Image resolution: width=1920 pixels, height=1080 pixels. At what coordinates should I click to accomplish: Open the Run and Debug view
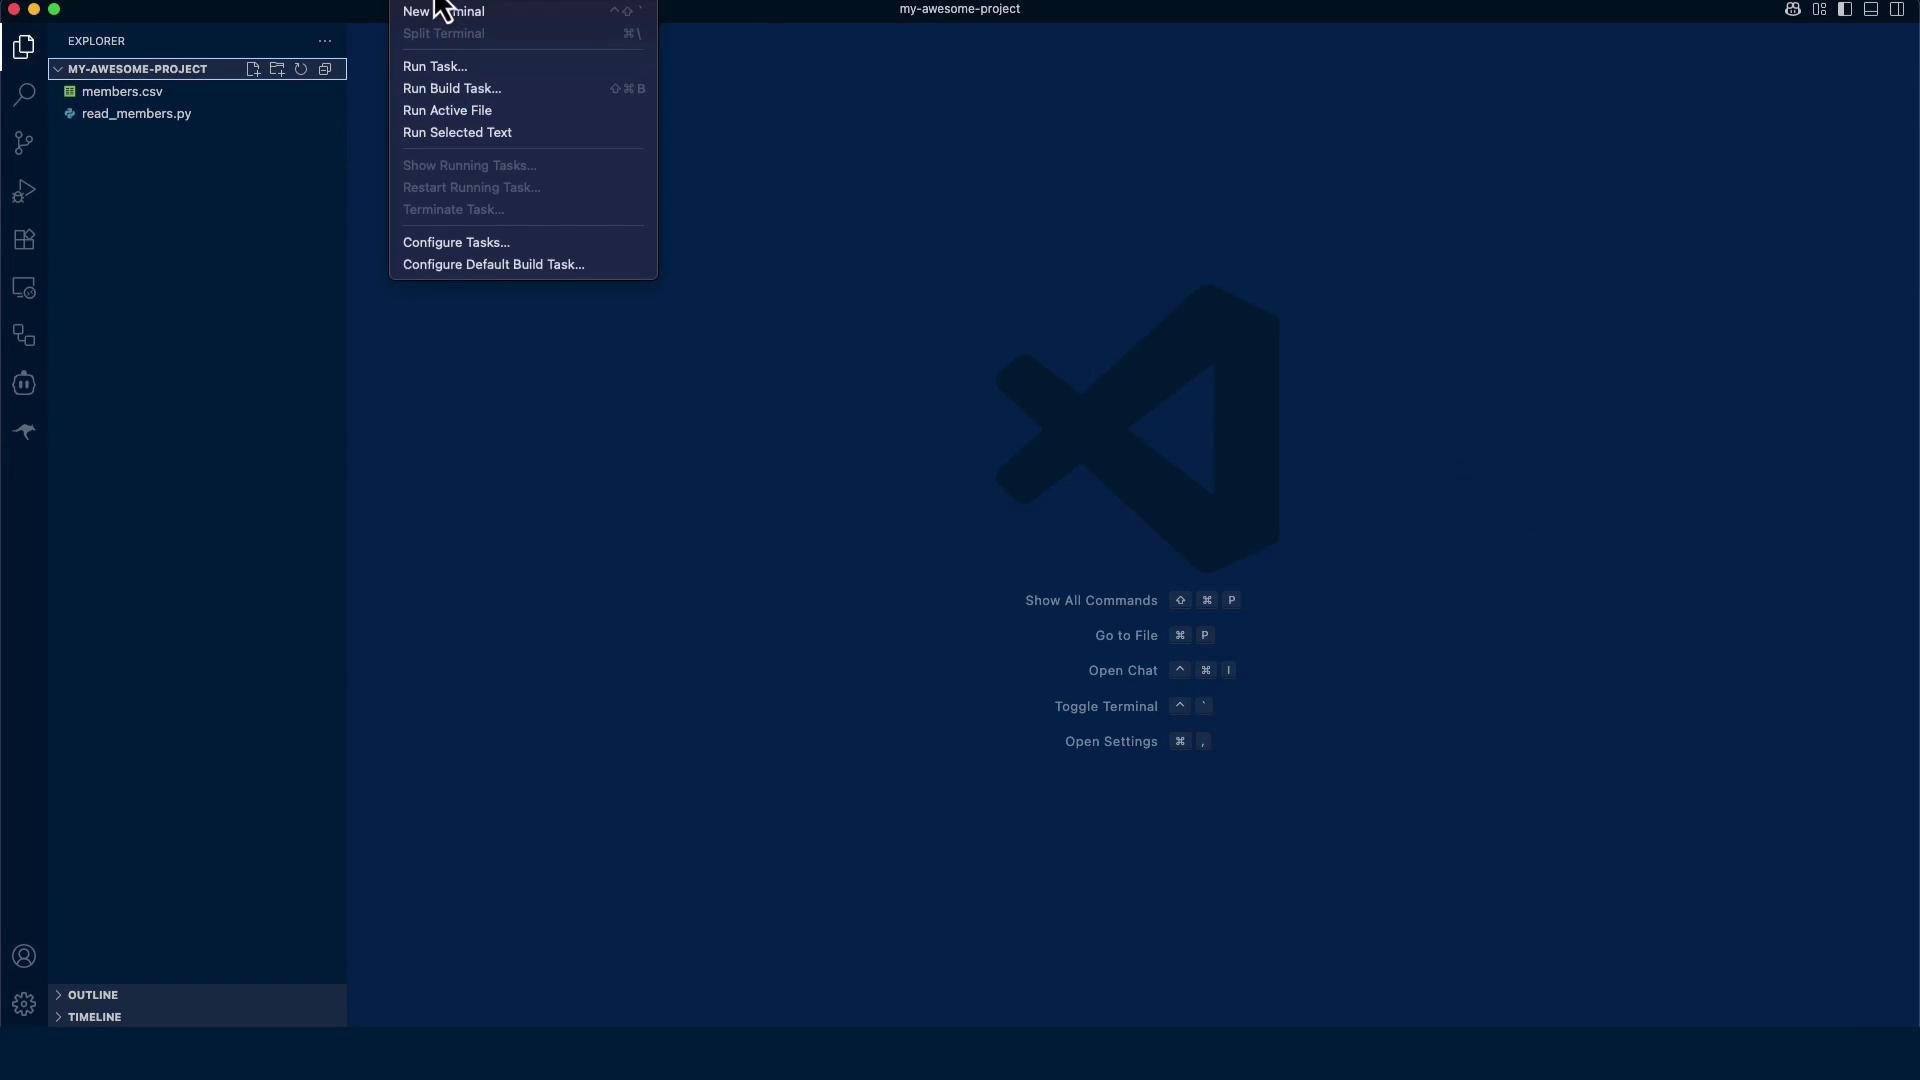click(24, 191)
